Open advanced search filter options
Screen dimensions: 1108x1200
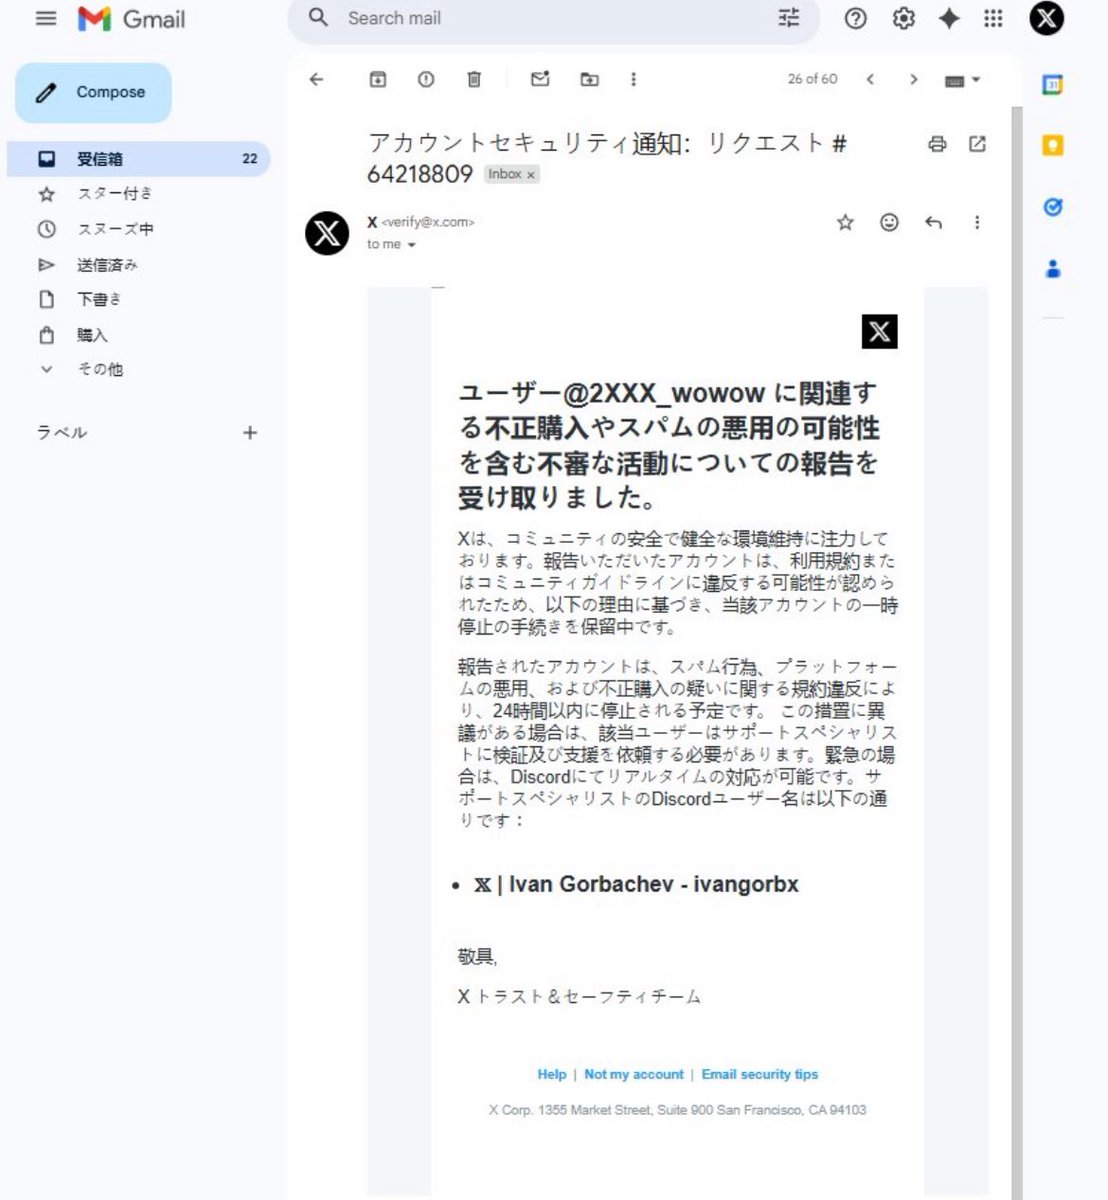(789, 18)
